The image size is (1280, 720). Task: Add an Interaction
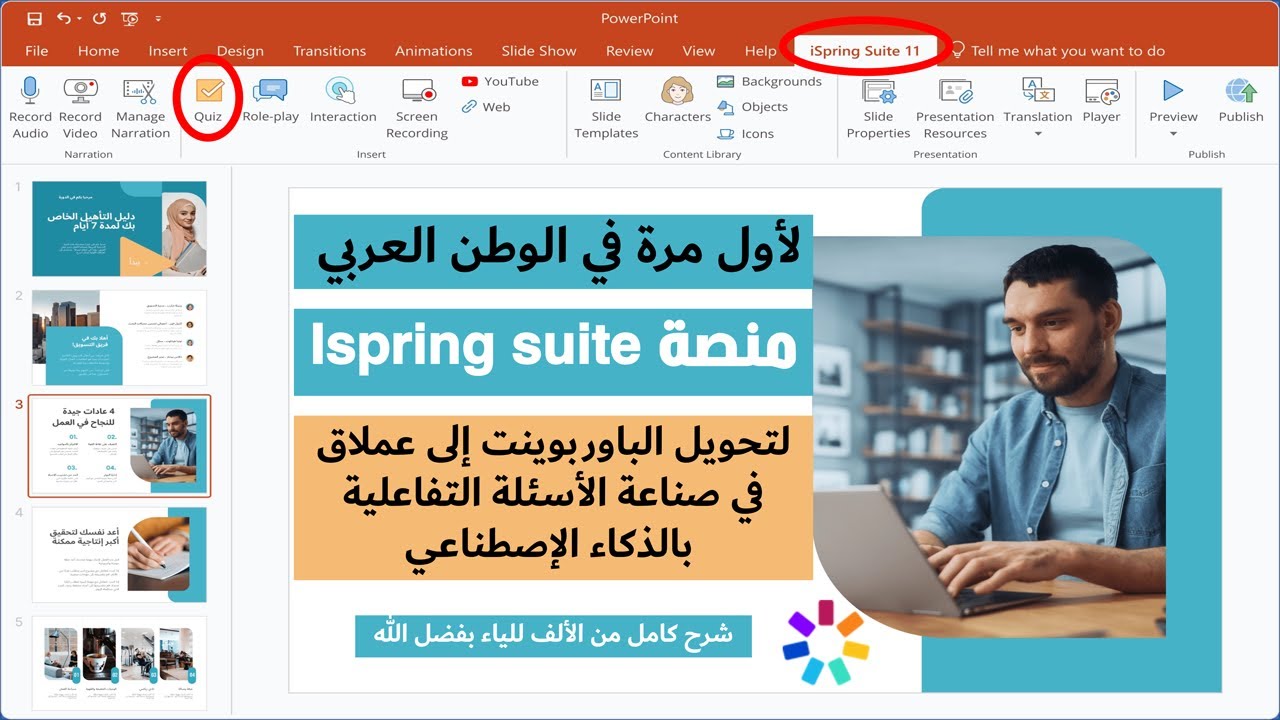coord(342,100)
